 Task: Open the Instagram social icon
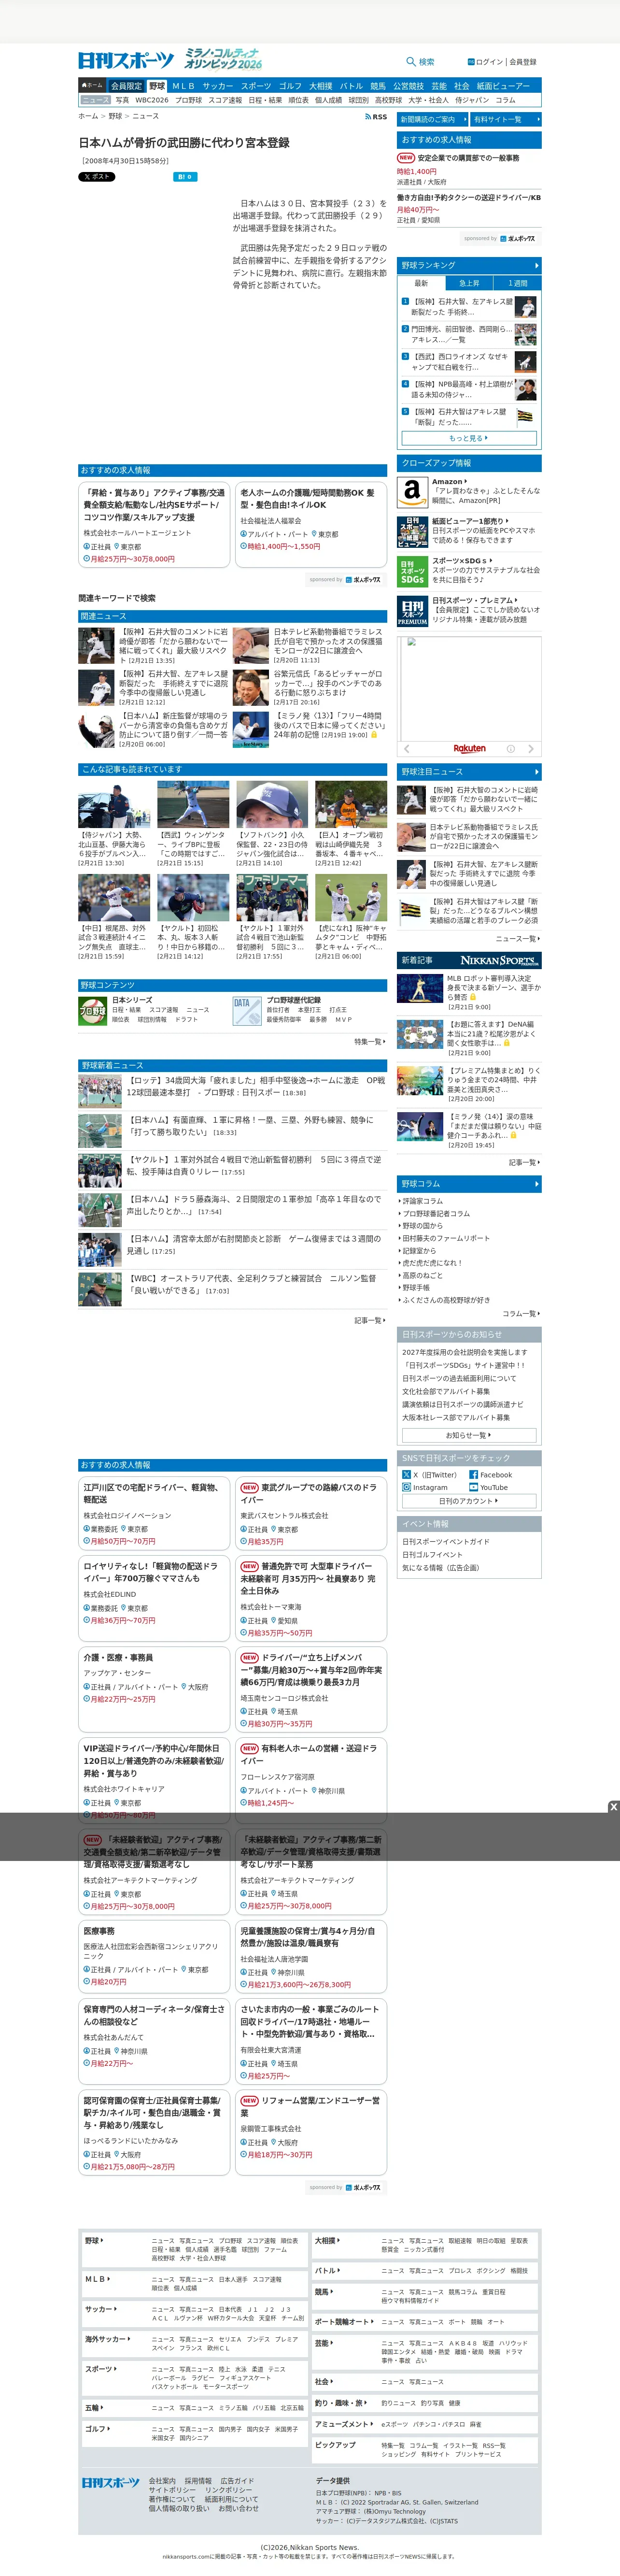[406, 1487]
